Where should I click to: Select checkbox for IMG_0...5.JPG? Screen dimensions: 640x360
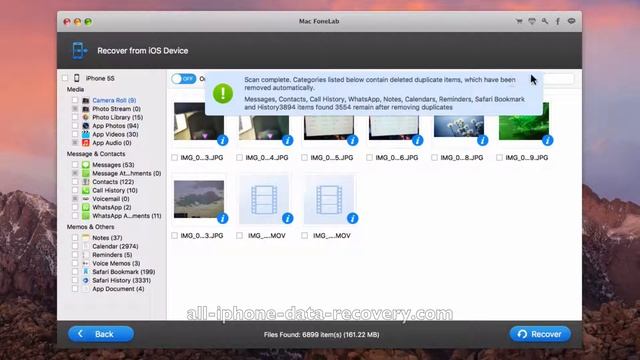[304, 158]
